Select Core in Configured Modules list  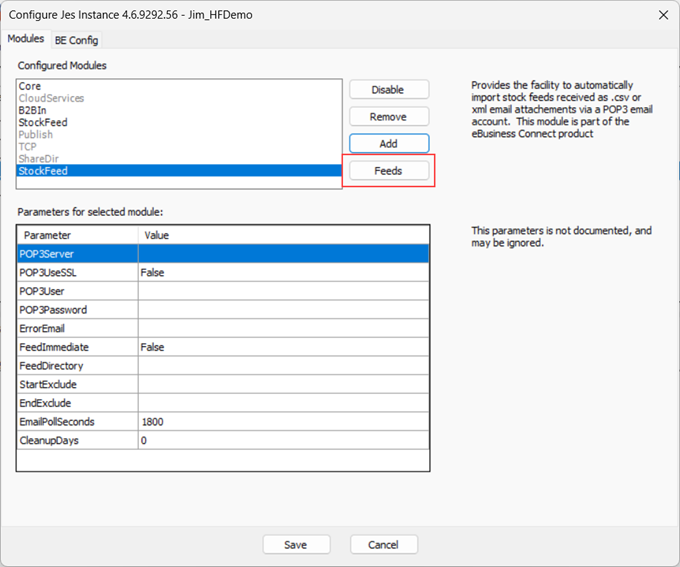coord(30,87)
